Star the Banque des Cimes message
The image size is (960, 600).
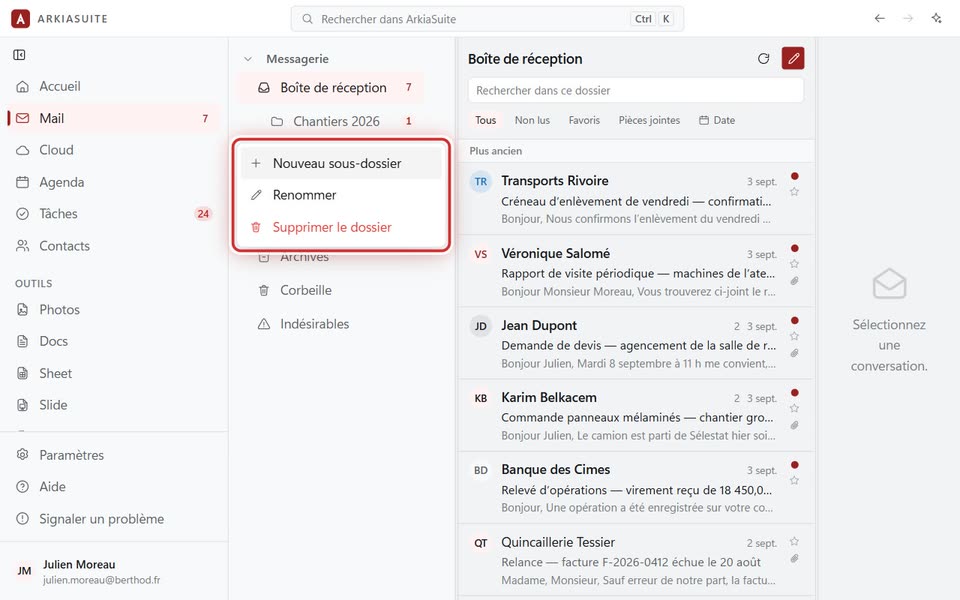coord(794,481)
